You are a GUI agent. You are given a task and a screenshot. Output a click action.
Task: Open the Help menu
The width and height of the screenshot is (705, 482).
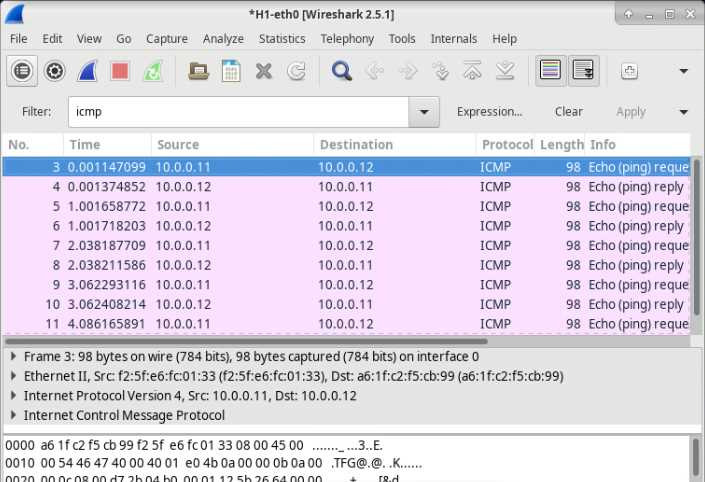[504, 39]
